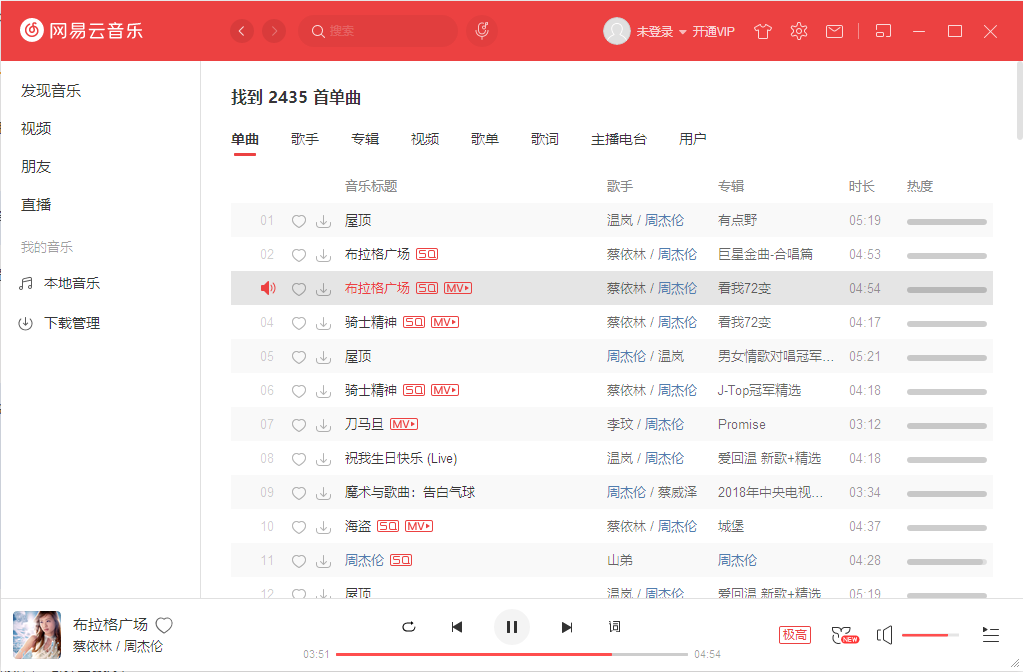Select the music recognition microphone icon
Screen dimensions: 1023x672
(481, 31)
